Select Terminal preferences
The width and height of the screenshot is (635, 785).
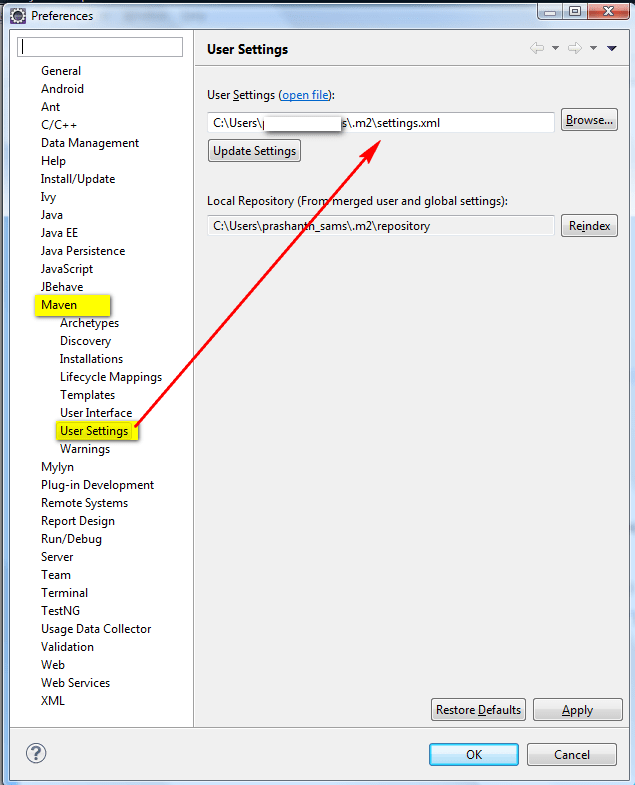65,594
